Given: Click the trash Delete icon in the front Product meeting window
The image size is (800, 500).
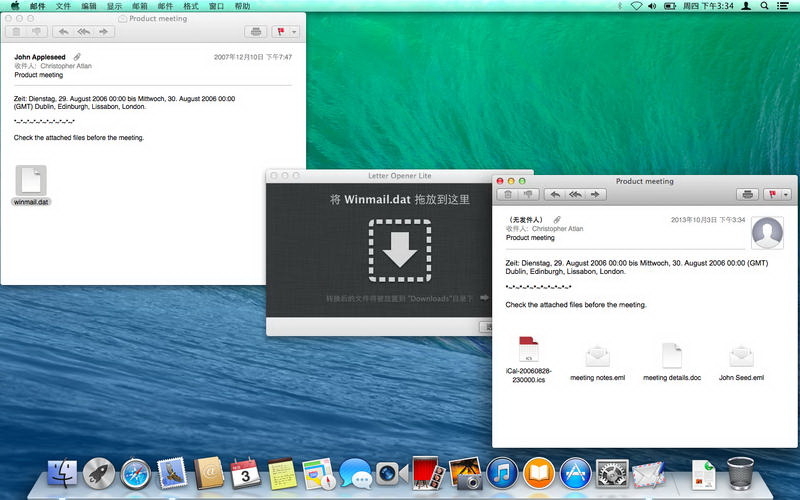Looking at the screenshot, I should coord(508,194).
